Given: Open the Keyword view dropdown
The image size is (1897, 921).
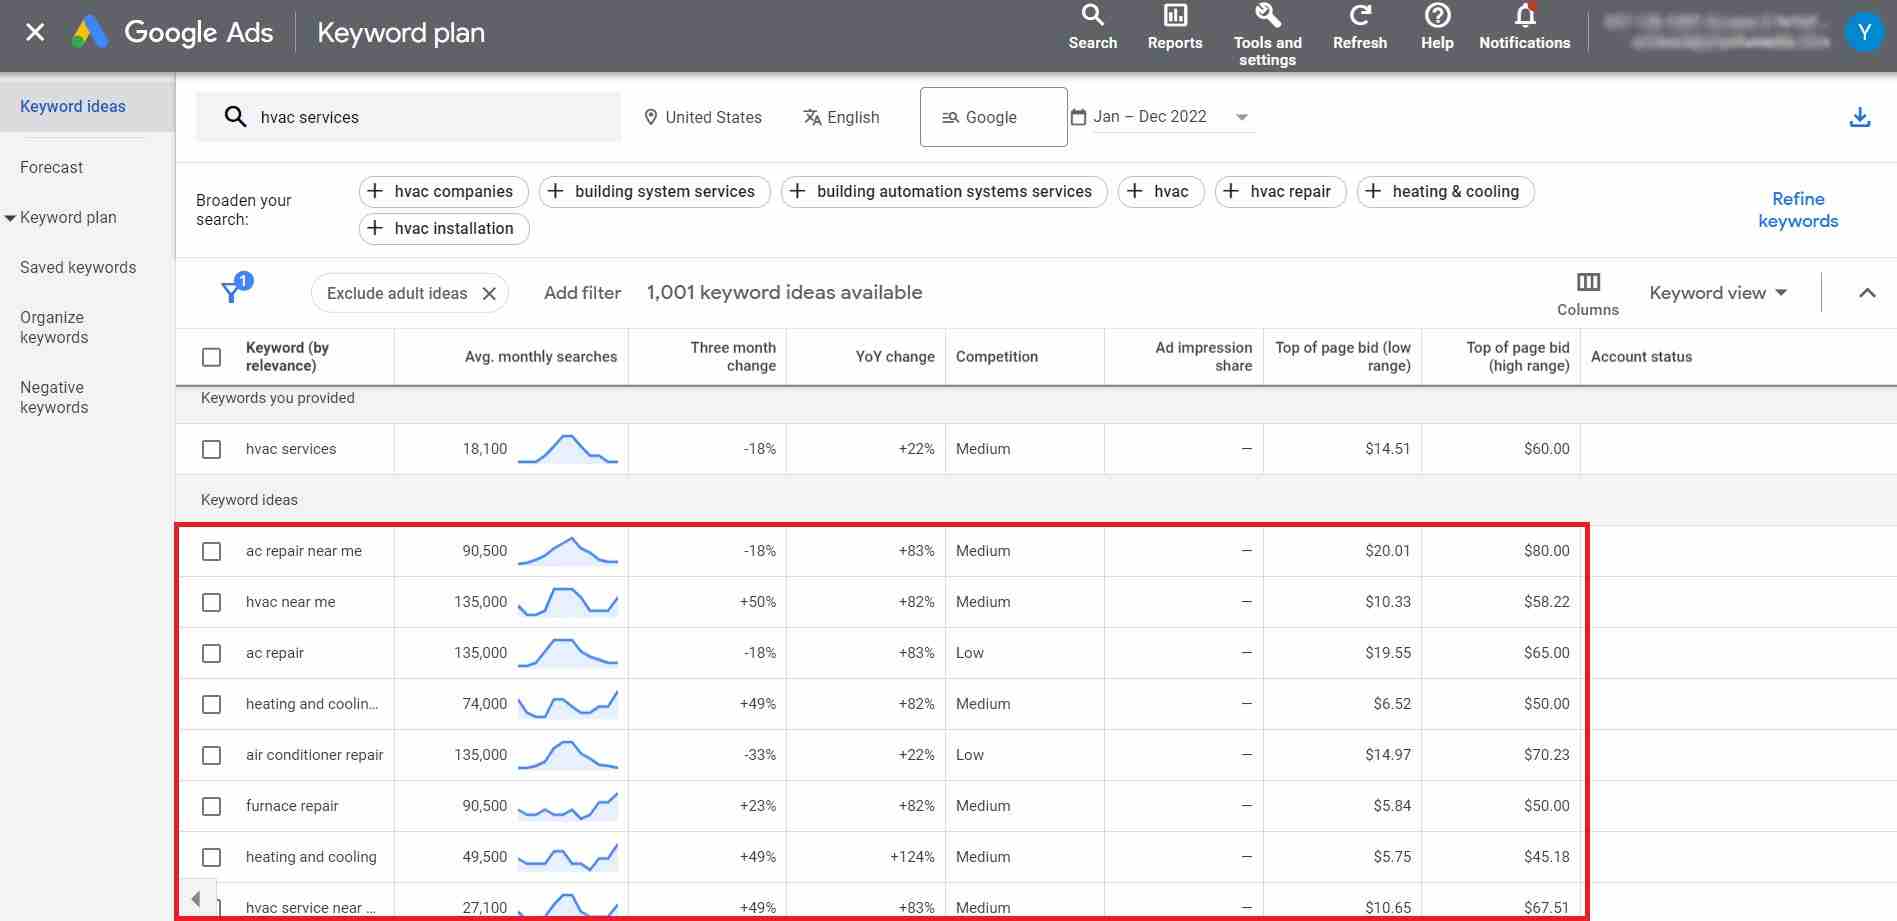Looking at the screenshot, I should click(x=1717, y=292).
